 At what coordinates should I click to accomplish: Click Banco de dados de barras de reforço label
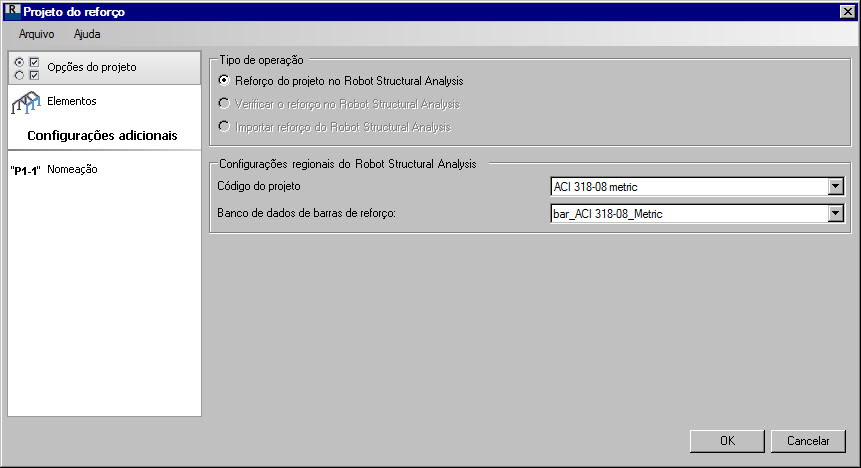pyautogui.click(x=306, y=213)
